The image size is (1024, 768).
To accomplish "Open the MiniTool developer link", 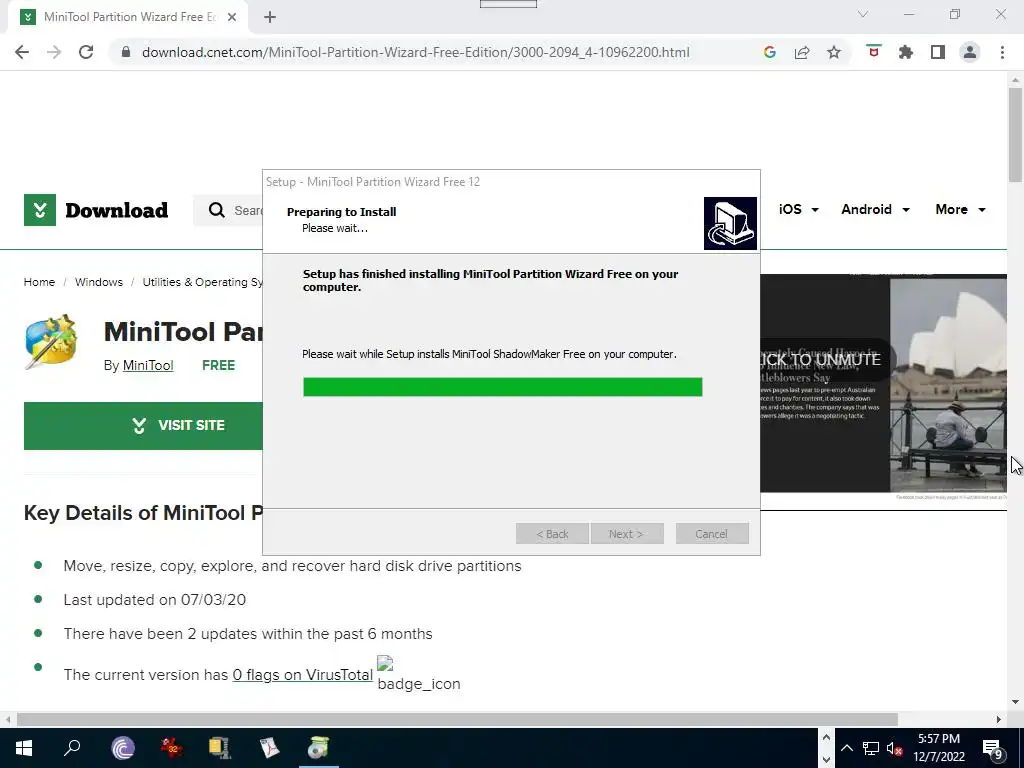I will (148, 366).
